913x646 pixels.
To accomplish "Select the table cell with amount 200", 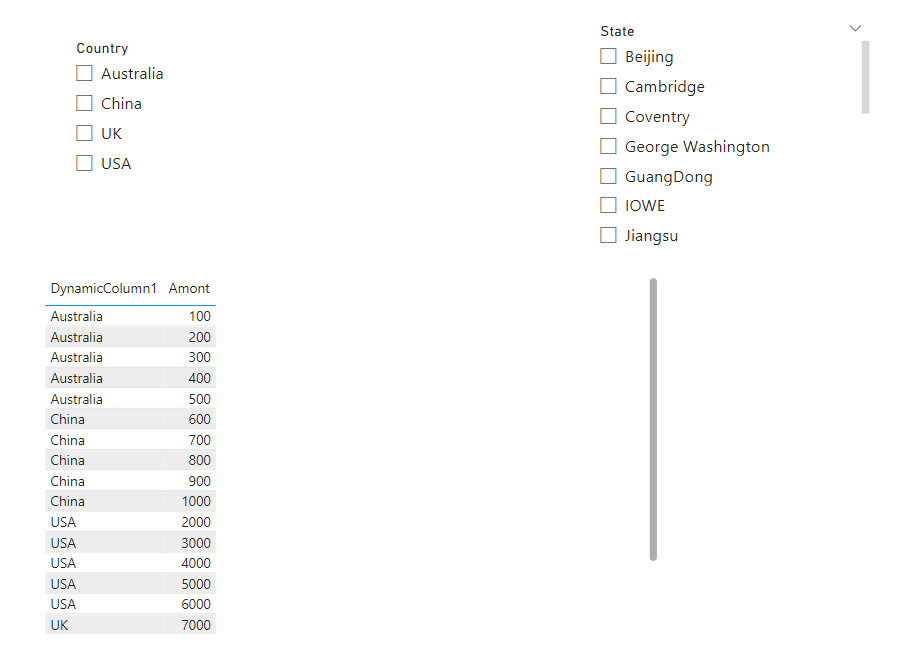I will (200, 337).
